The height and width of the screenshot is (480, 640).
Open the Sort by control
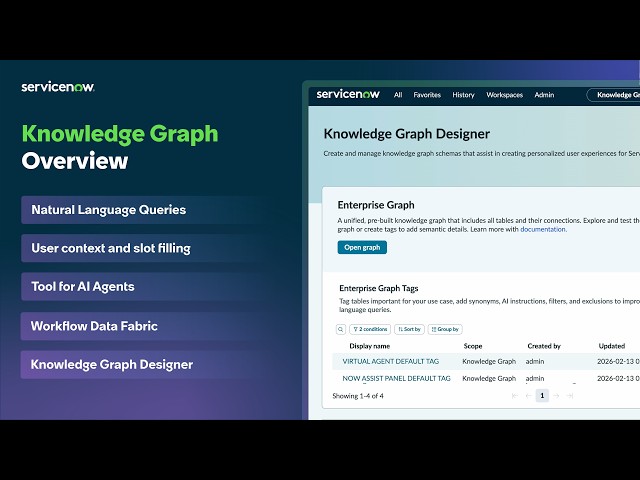click(x=409, y=329)
